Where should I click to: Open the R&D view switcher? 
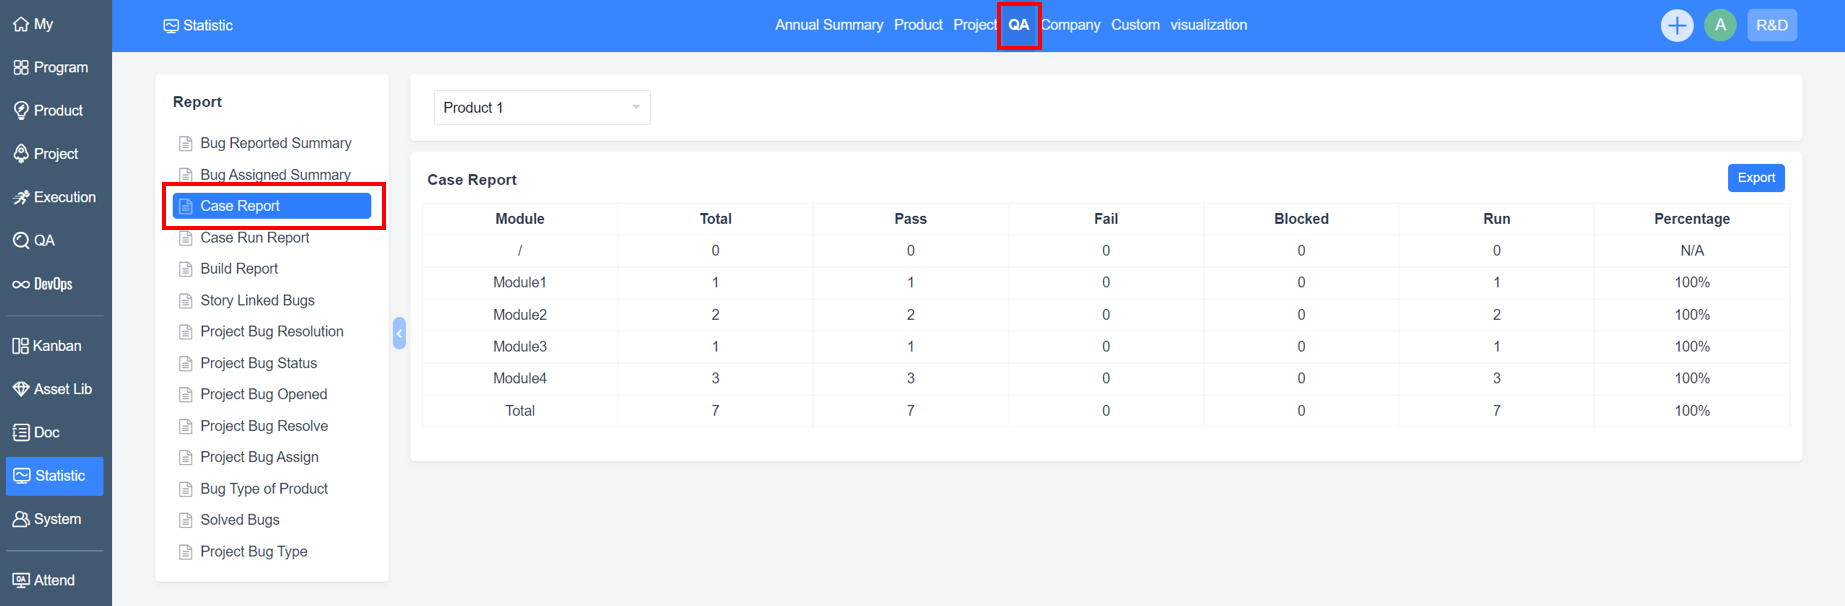[x=1771, y=25]
